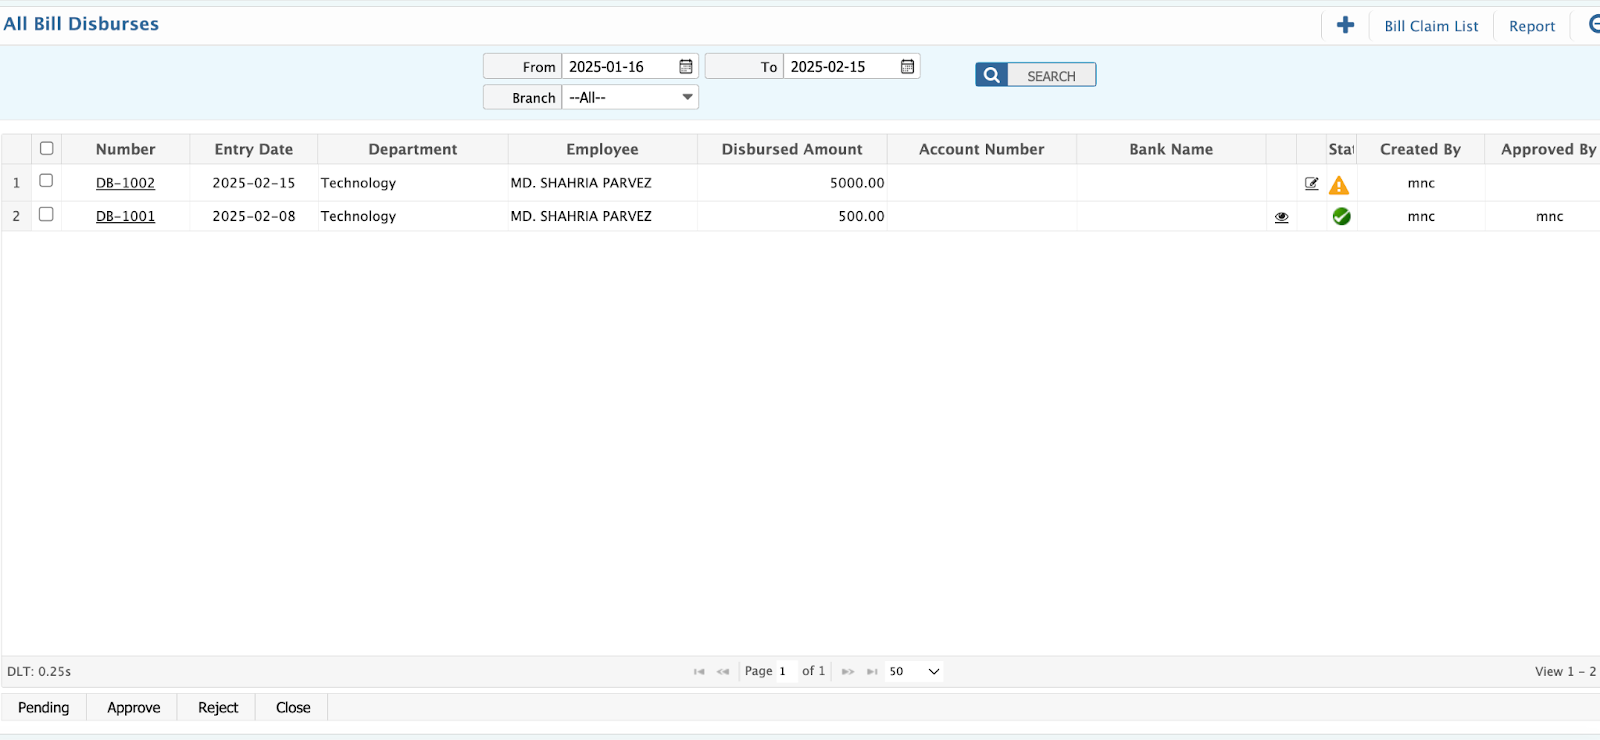The width and height of the screenshot is (1600, 740).
Task: Check the box for row DB-1001
Action: (46, 214)
